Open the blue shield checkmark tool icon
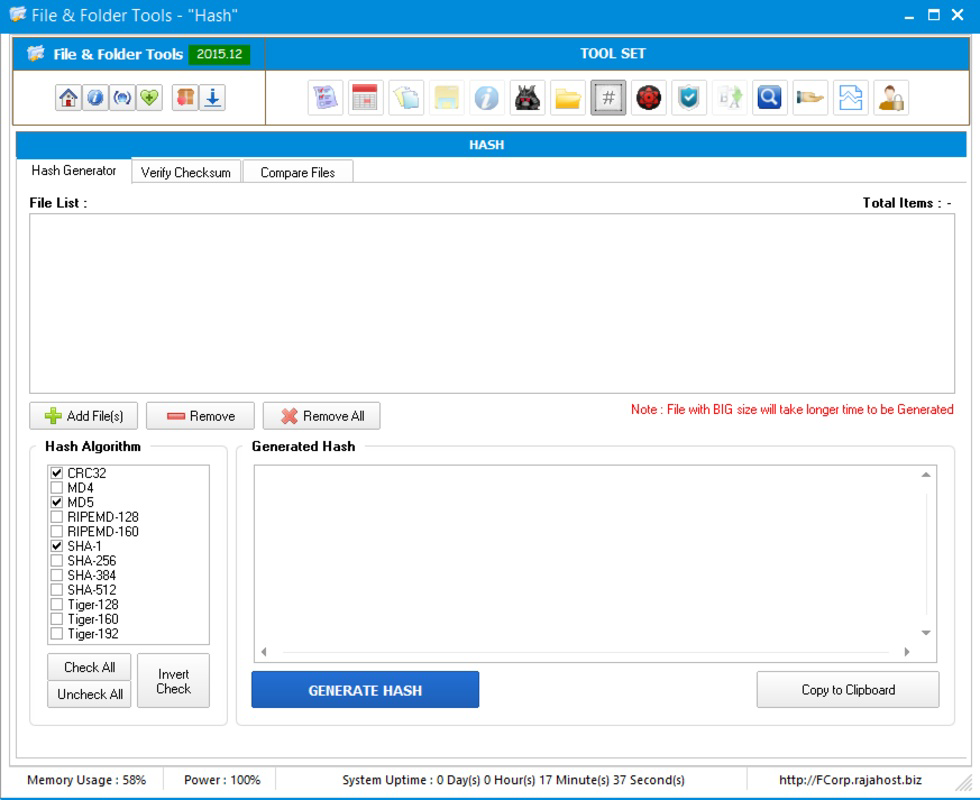980x800 pixels. tap(689, 98)
